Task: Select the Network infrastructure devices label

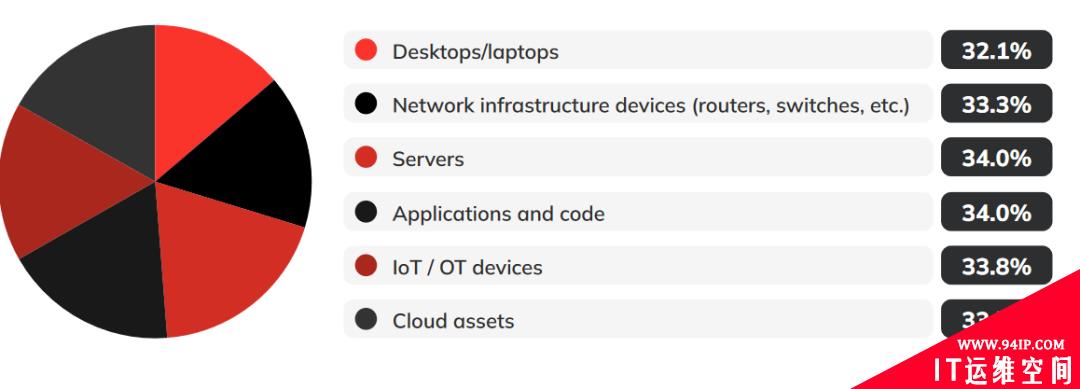Action: pyautogui.click(x=651, y=105)
